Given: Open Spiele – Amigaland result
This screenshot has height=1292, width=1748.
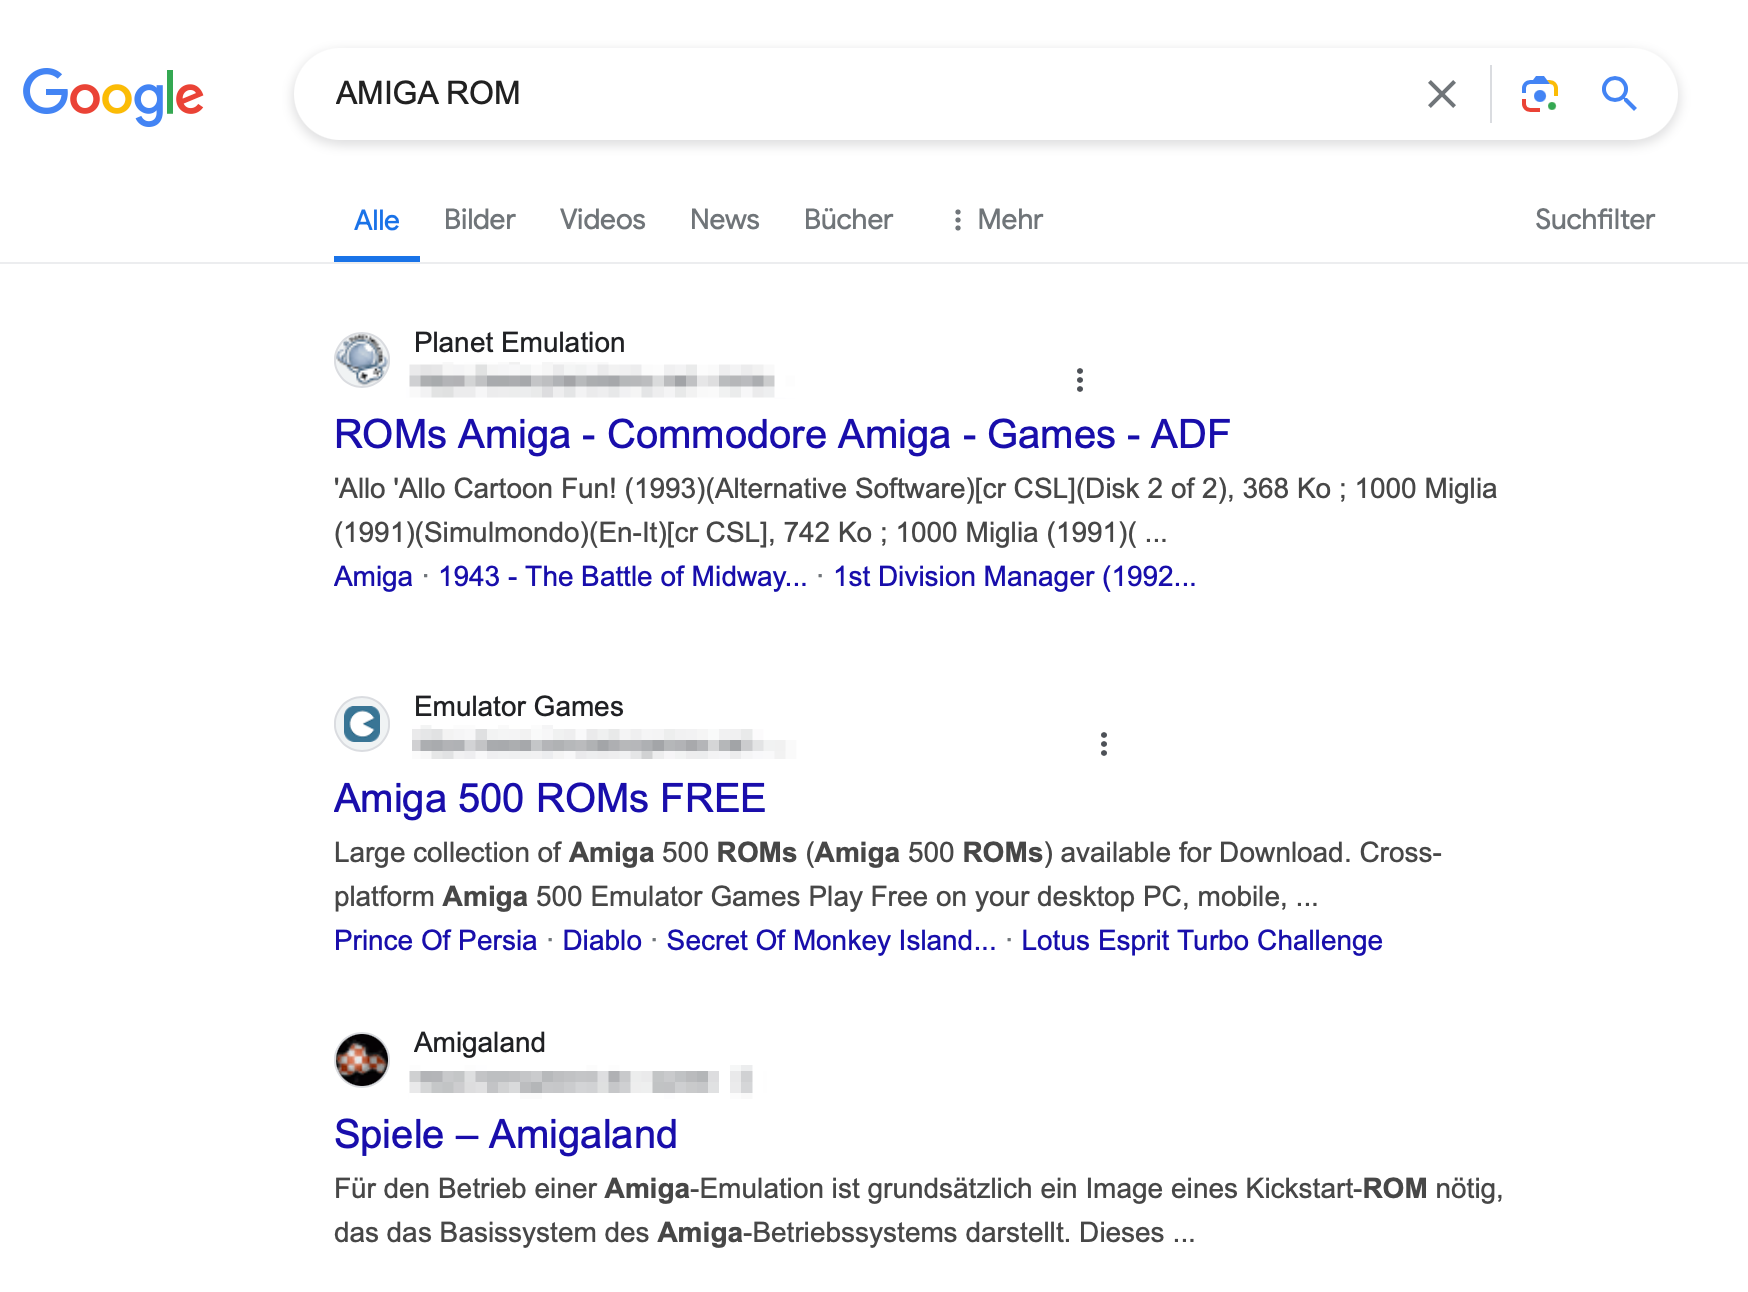Looking at the screenshot, I should coord(506,1135).
